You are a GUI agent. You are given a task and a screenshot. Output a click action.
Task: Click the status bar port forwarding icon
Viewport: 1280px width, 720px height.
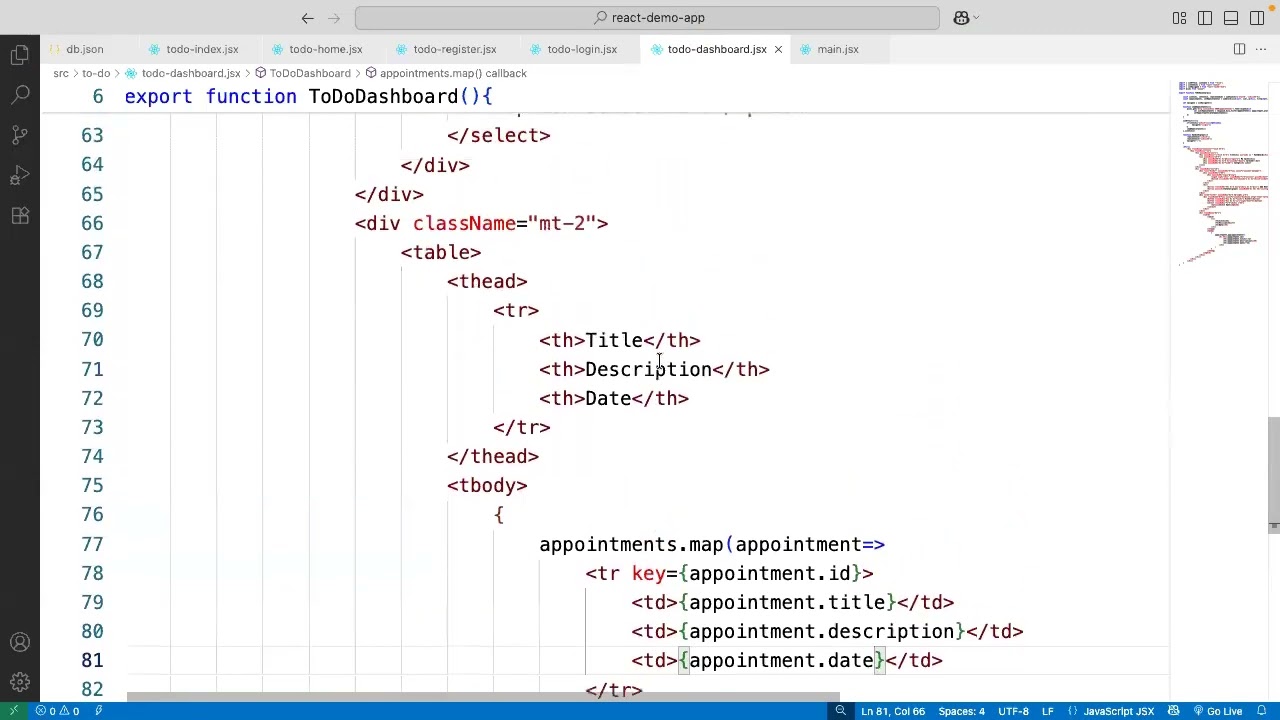pos(99,711)
